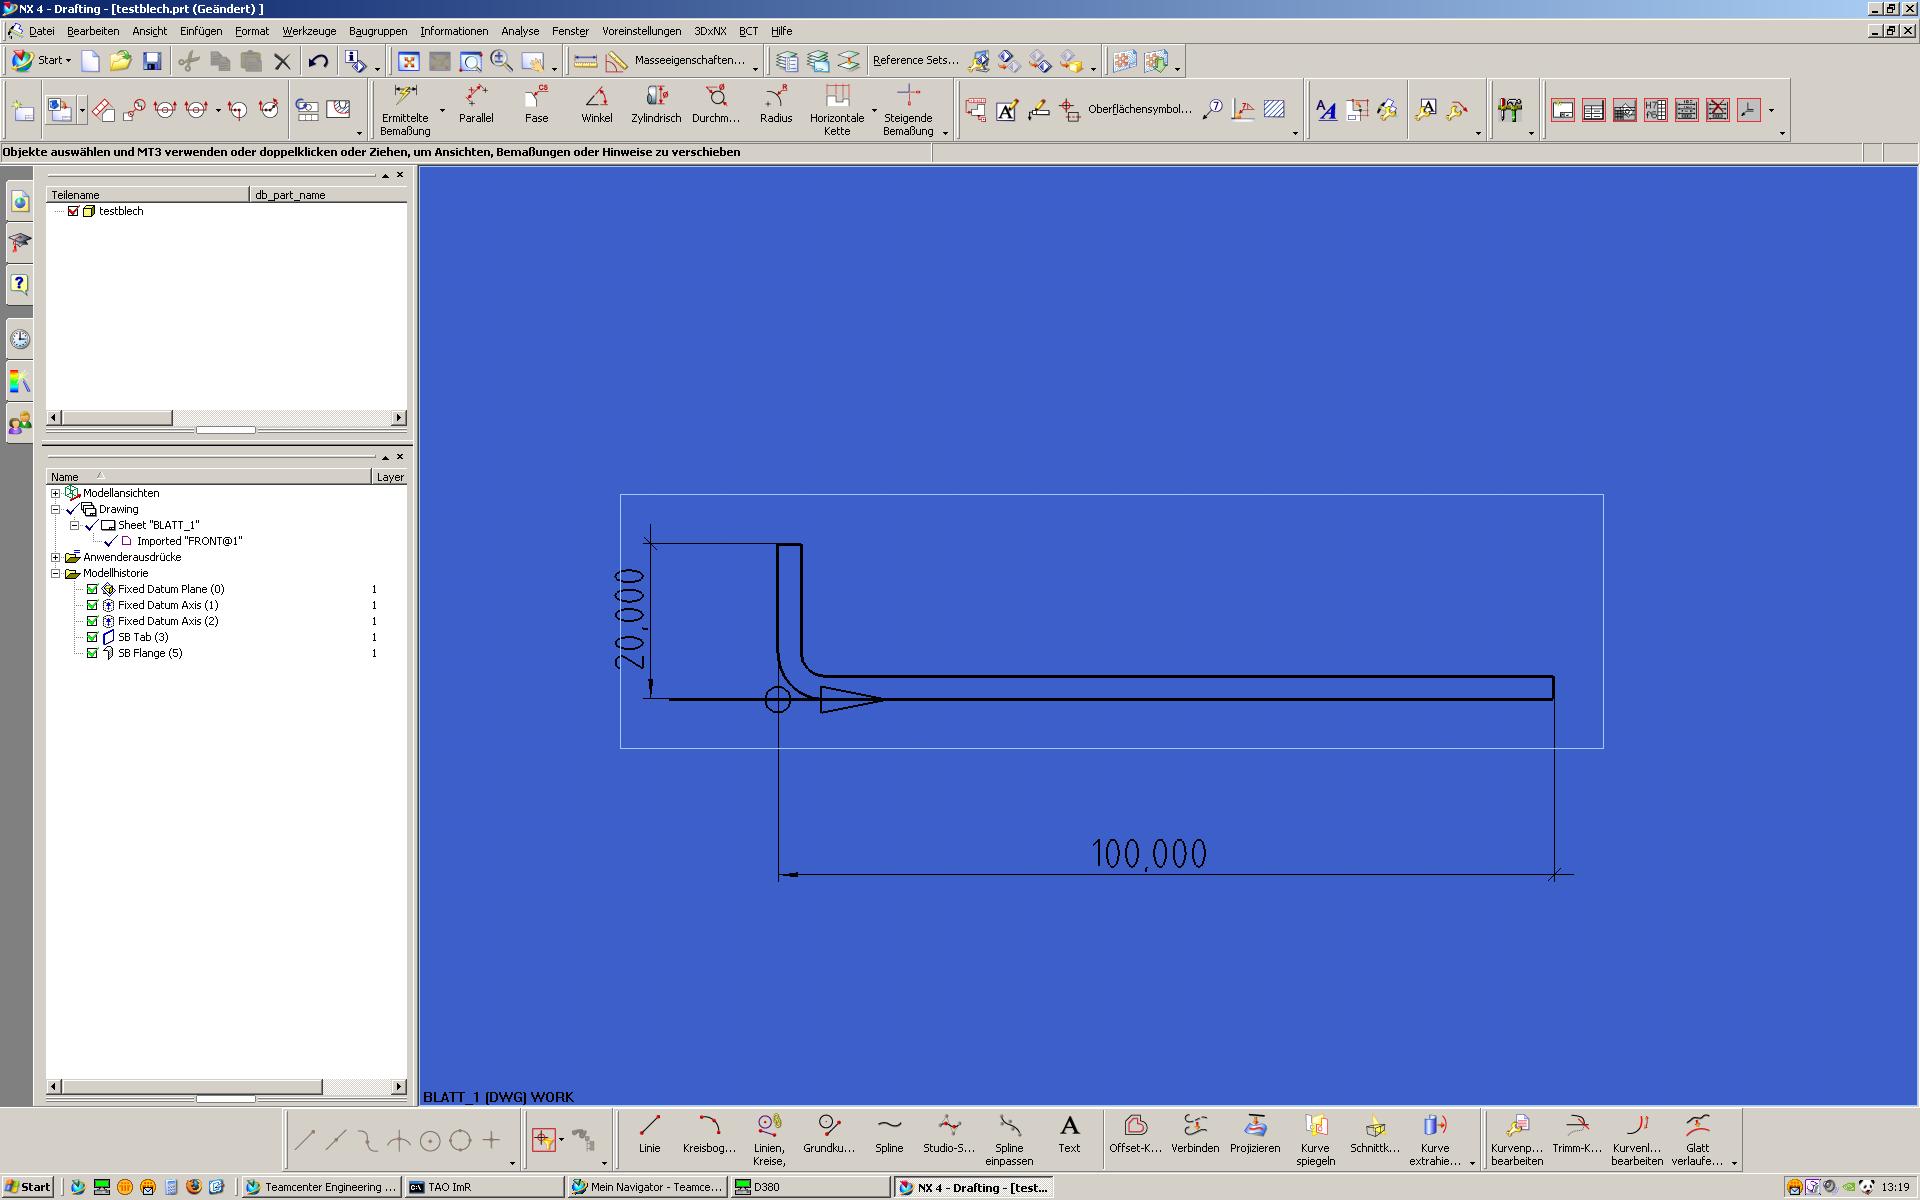Choose the Projizieren tool
The height and width of the screenshot is (1200, 1920).
coord(1255,1134)
